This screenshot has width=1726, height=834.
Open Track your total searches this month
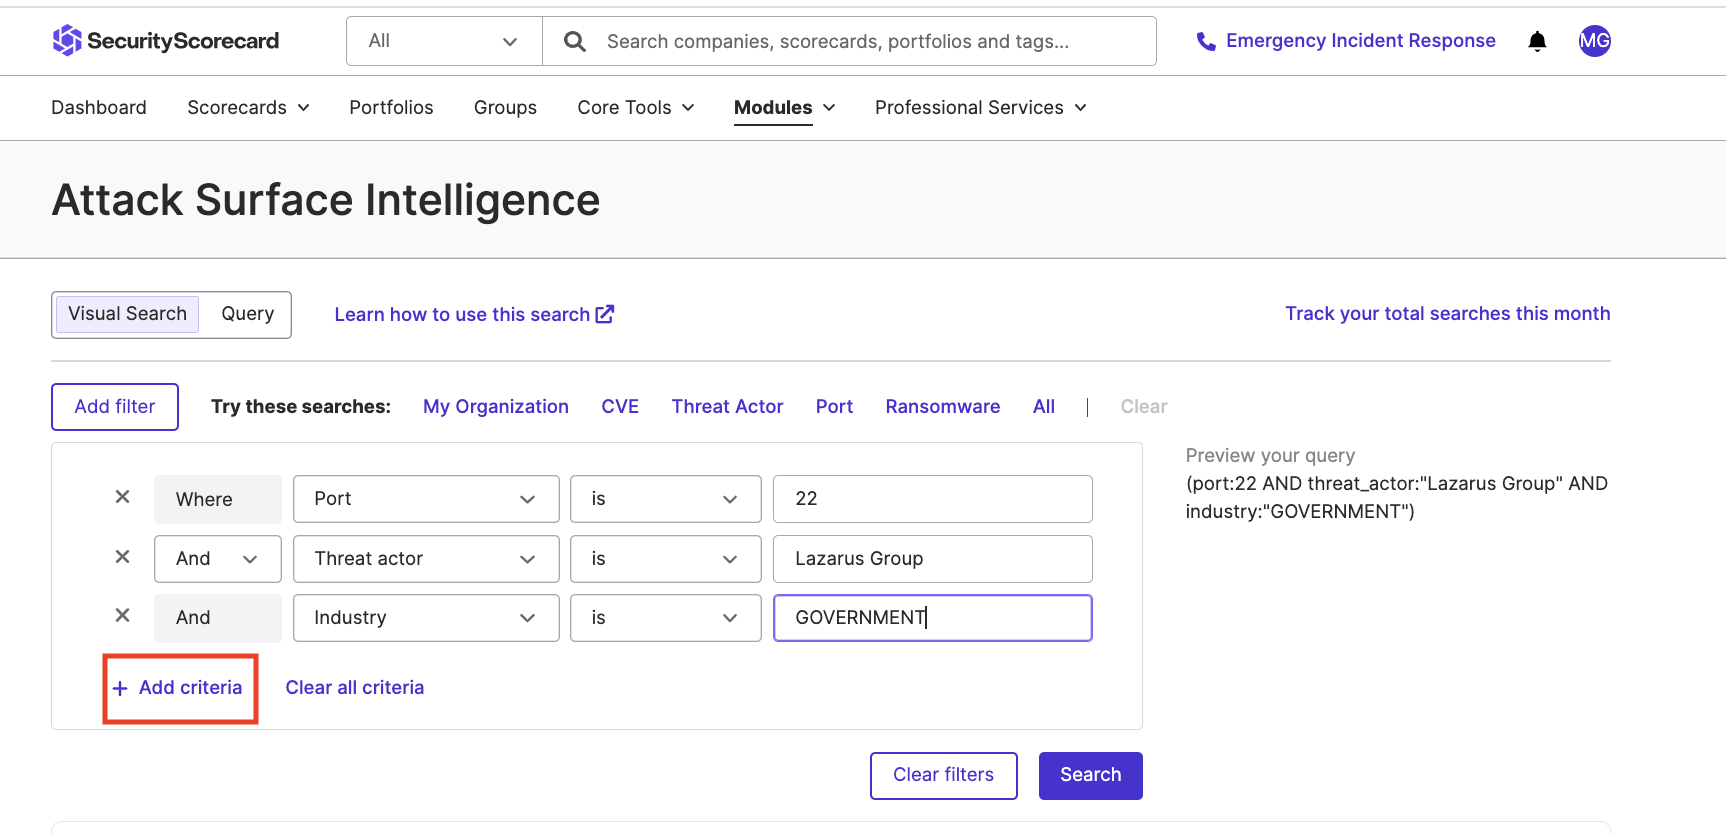pyautogui.click(x=1448, y=314)
